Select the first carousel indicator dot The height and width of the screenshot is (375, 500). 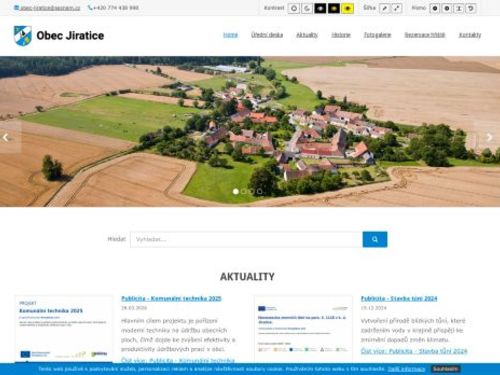pos(236,191)
